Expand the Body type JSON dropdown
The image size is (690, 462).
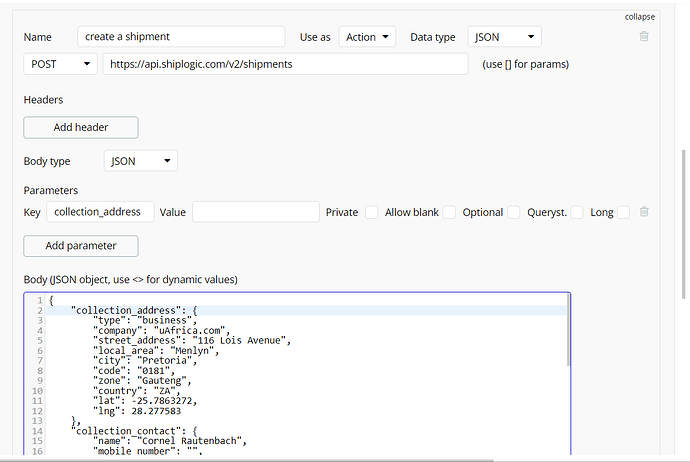140,160
